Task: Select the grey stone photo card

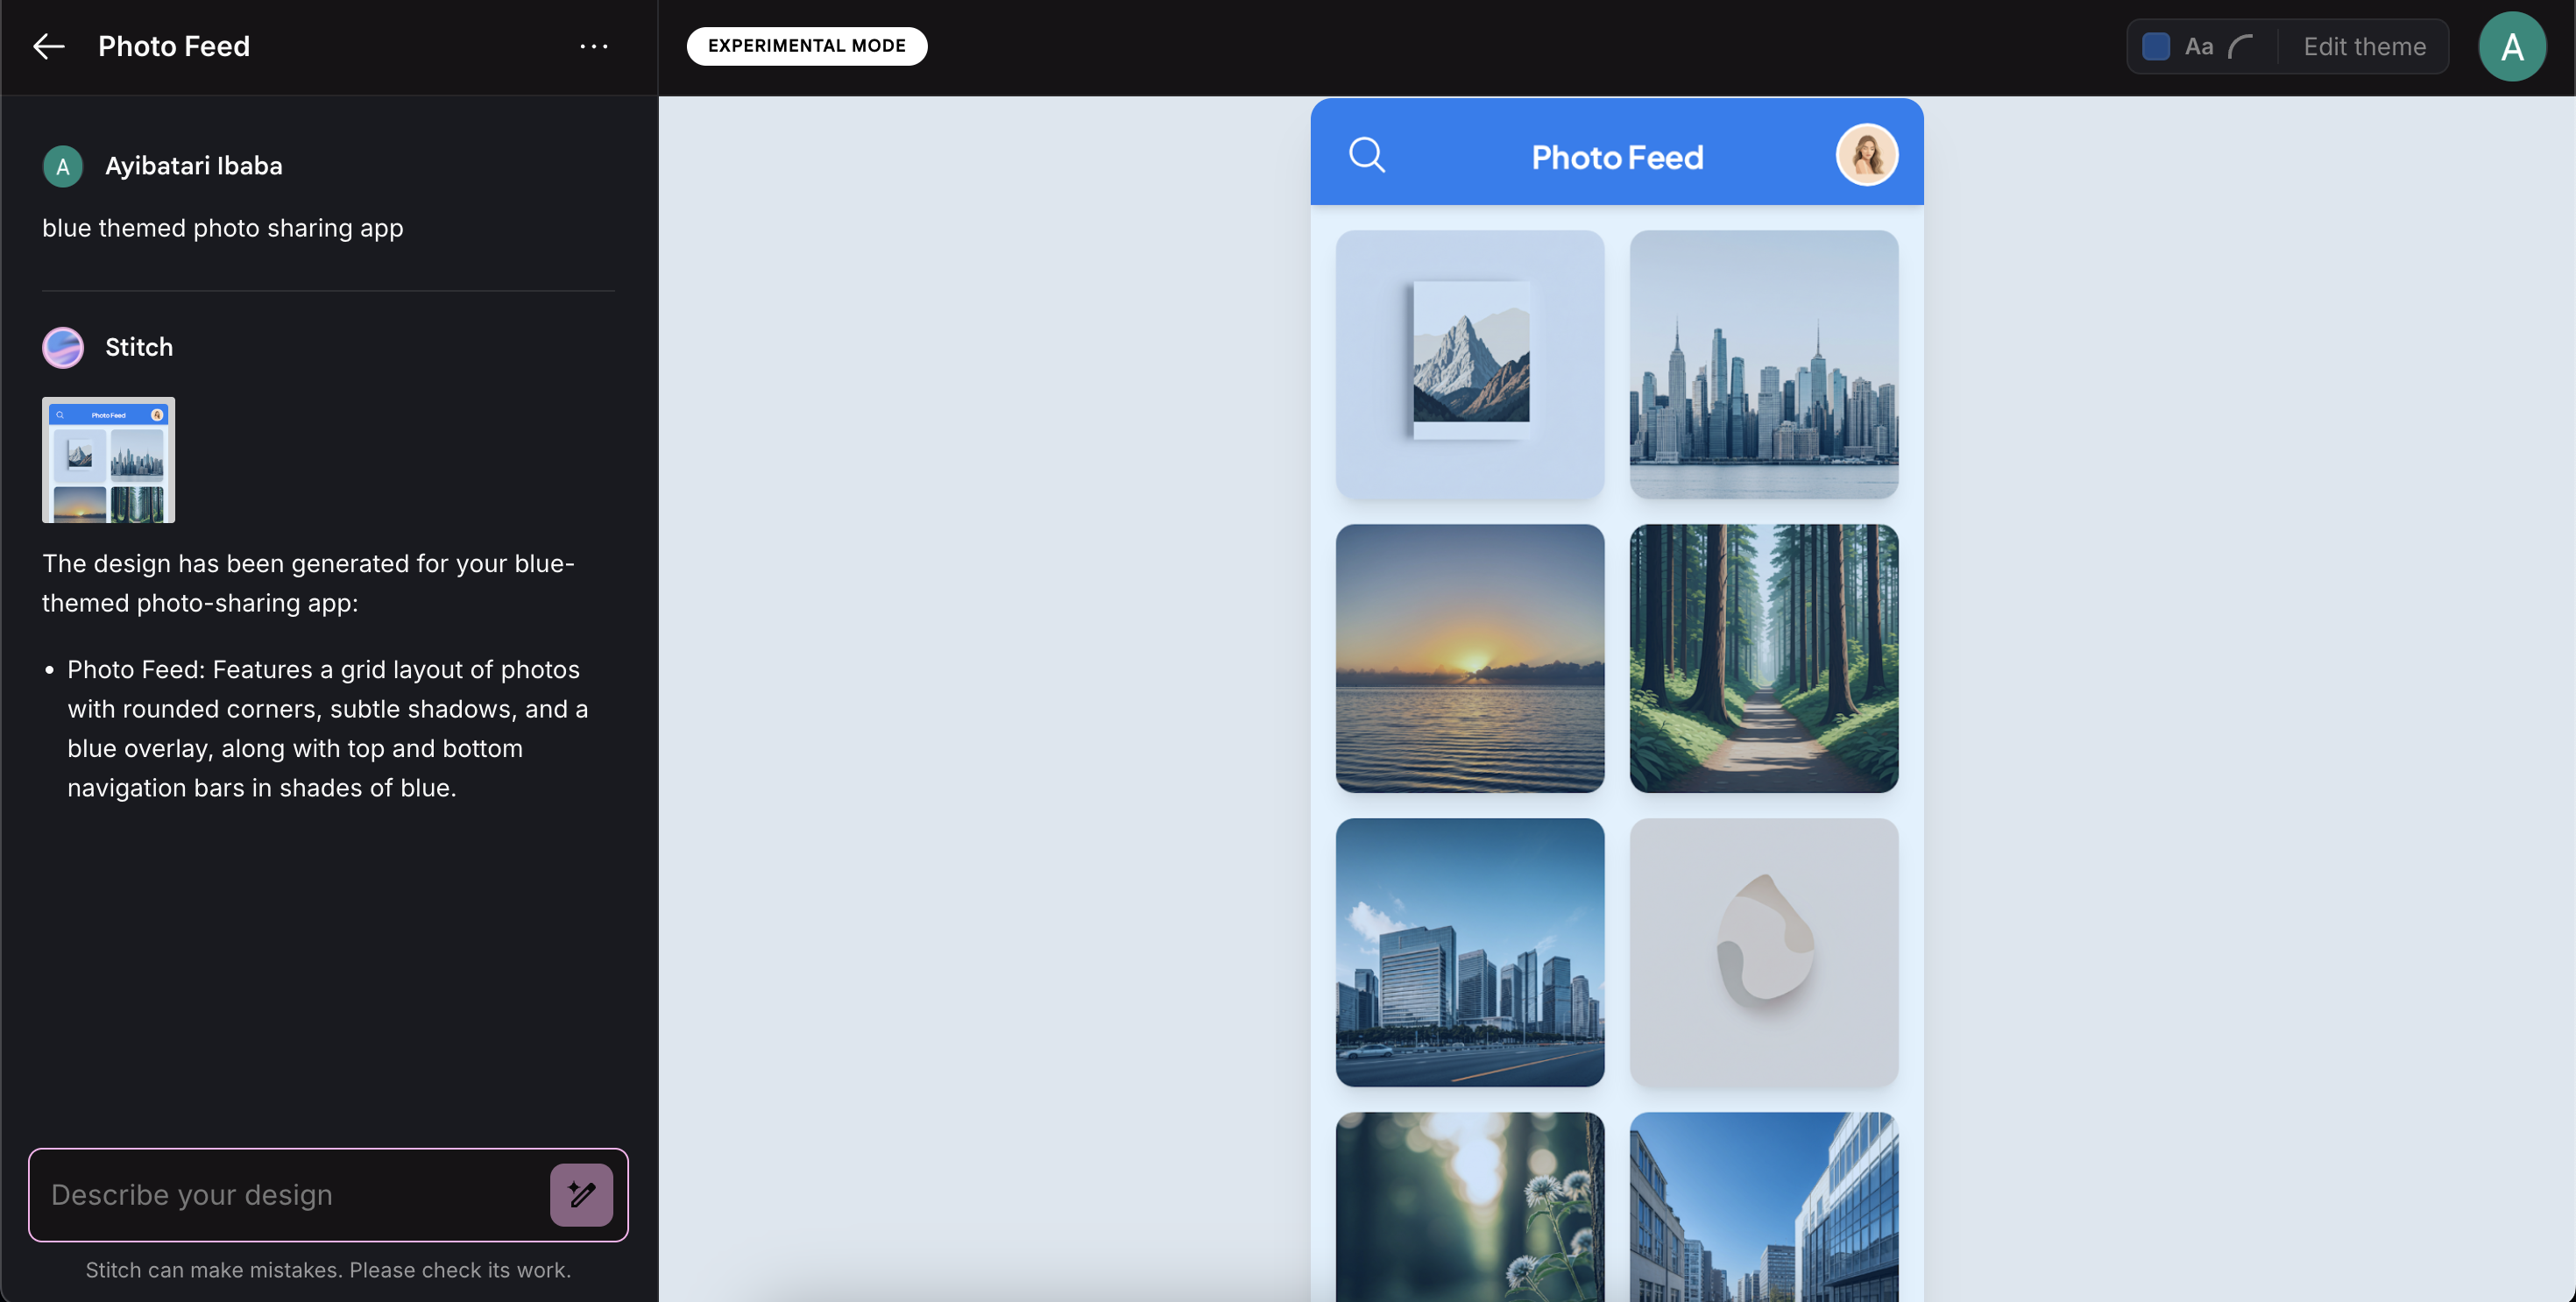Action: (1763, 952)
